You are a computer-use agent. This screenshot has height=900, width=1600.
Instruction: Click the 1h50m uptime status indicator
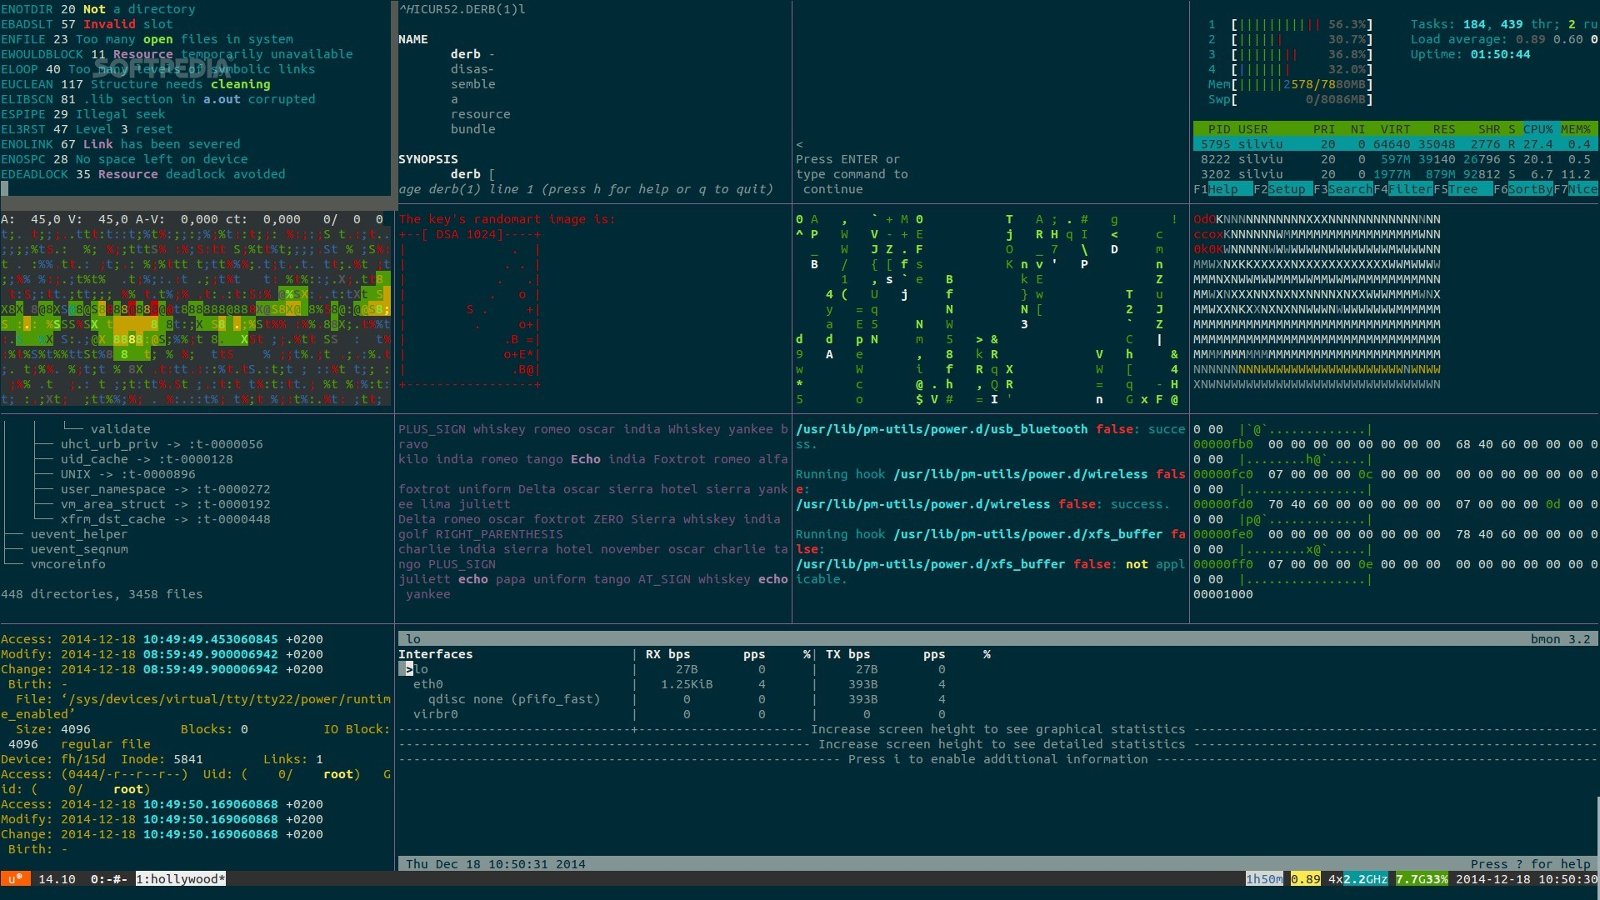pos(1264,879)
